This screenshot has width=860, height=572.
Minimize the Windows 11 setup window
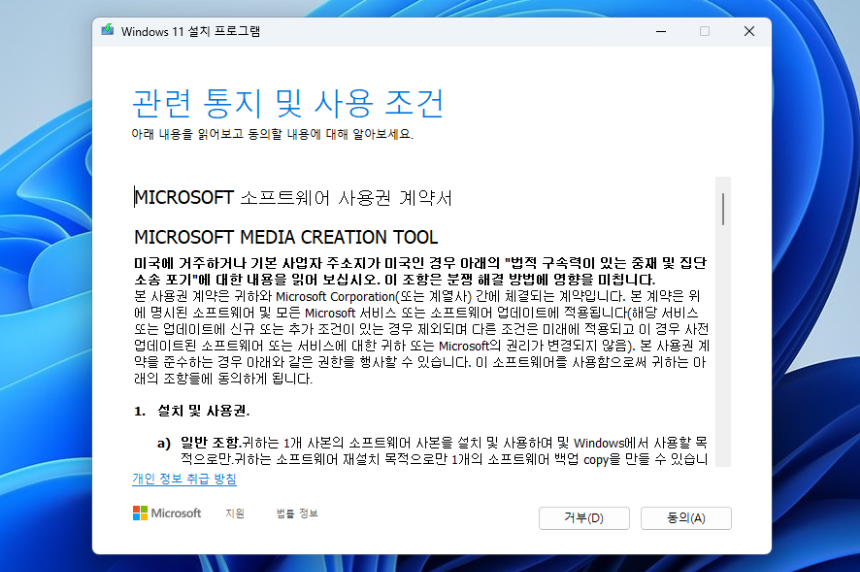(x=661, y=31)
